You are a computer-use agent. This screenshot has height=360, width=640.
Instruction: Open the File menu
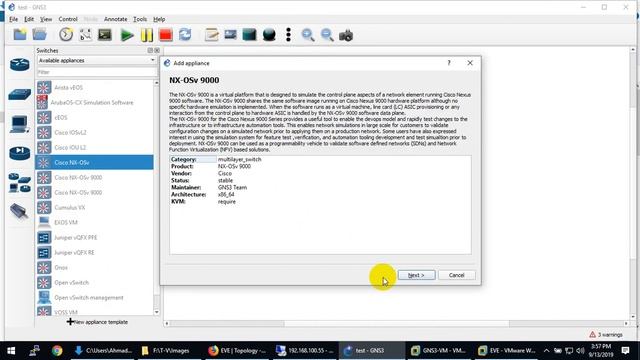click(13, 19)
